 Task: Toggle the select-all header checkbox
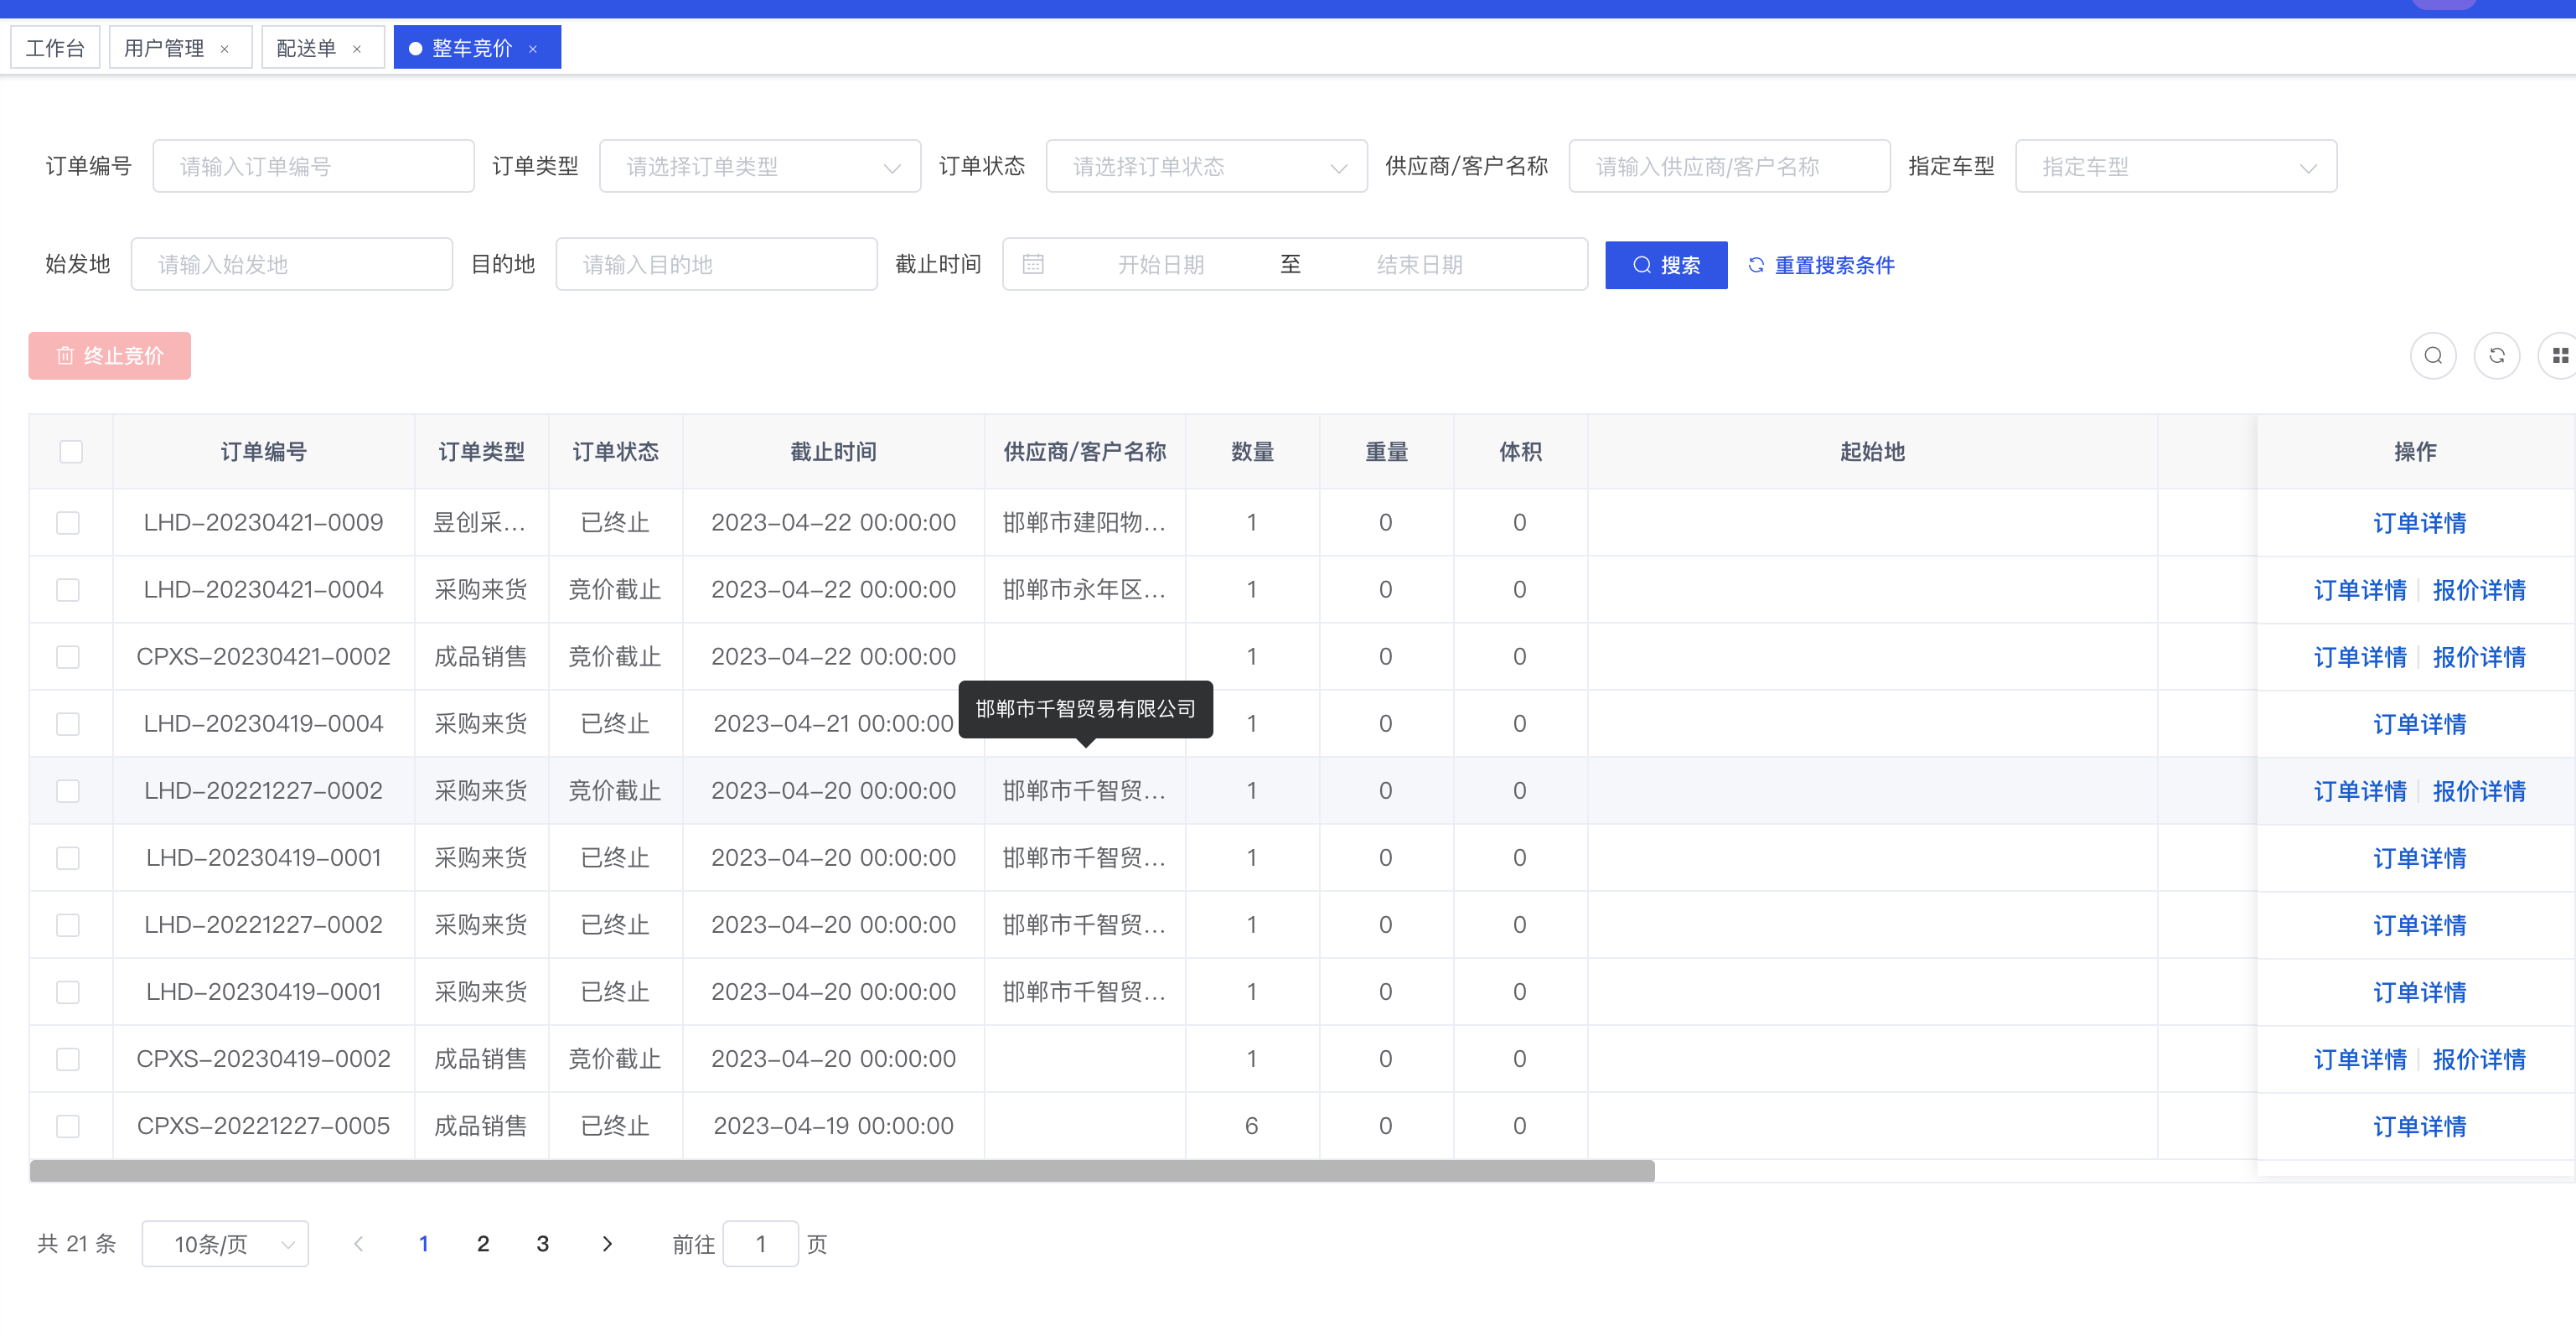click(71, 452)
